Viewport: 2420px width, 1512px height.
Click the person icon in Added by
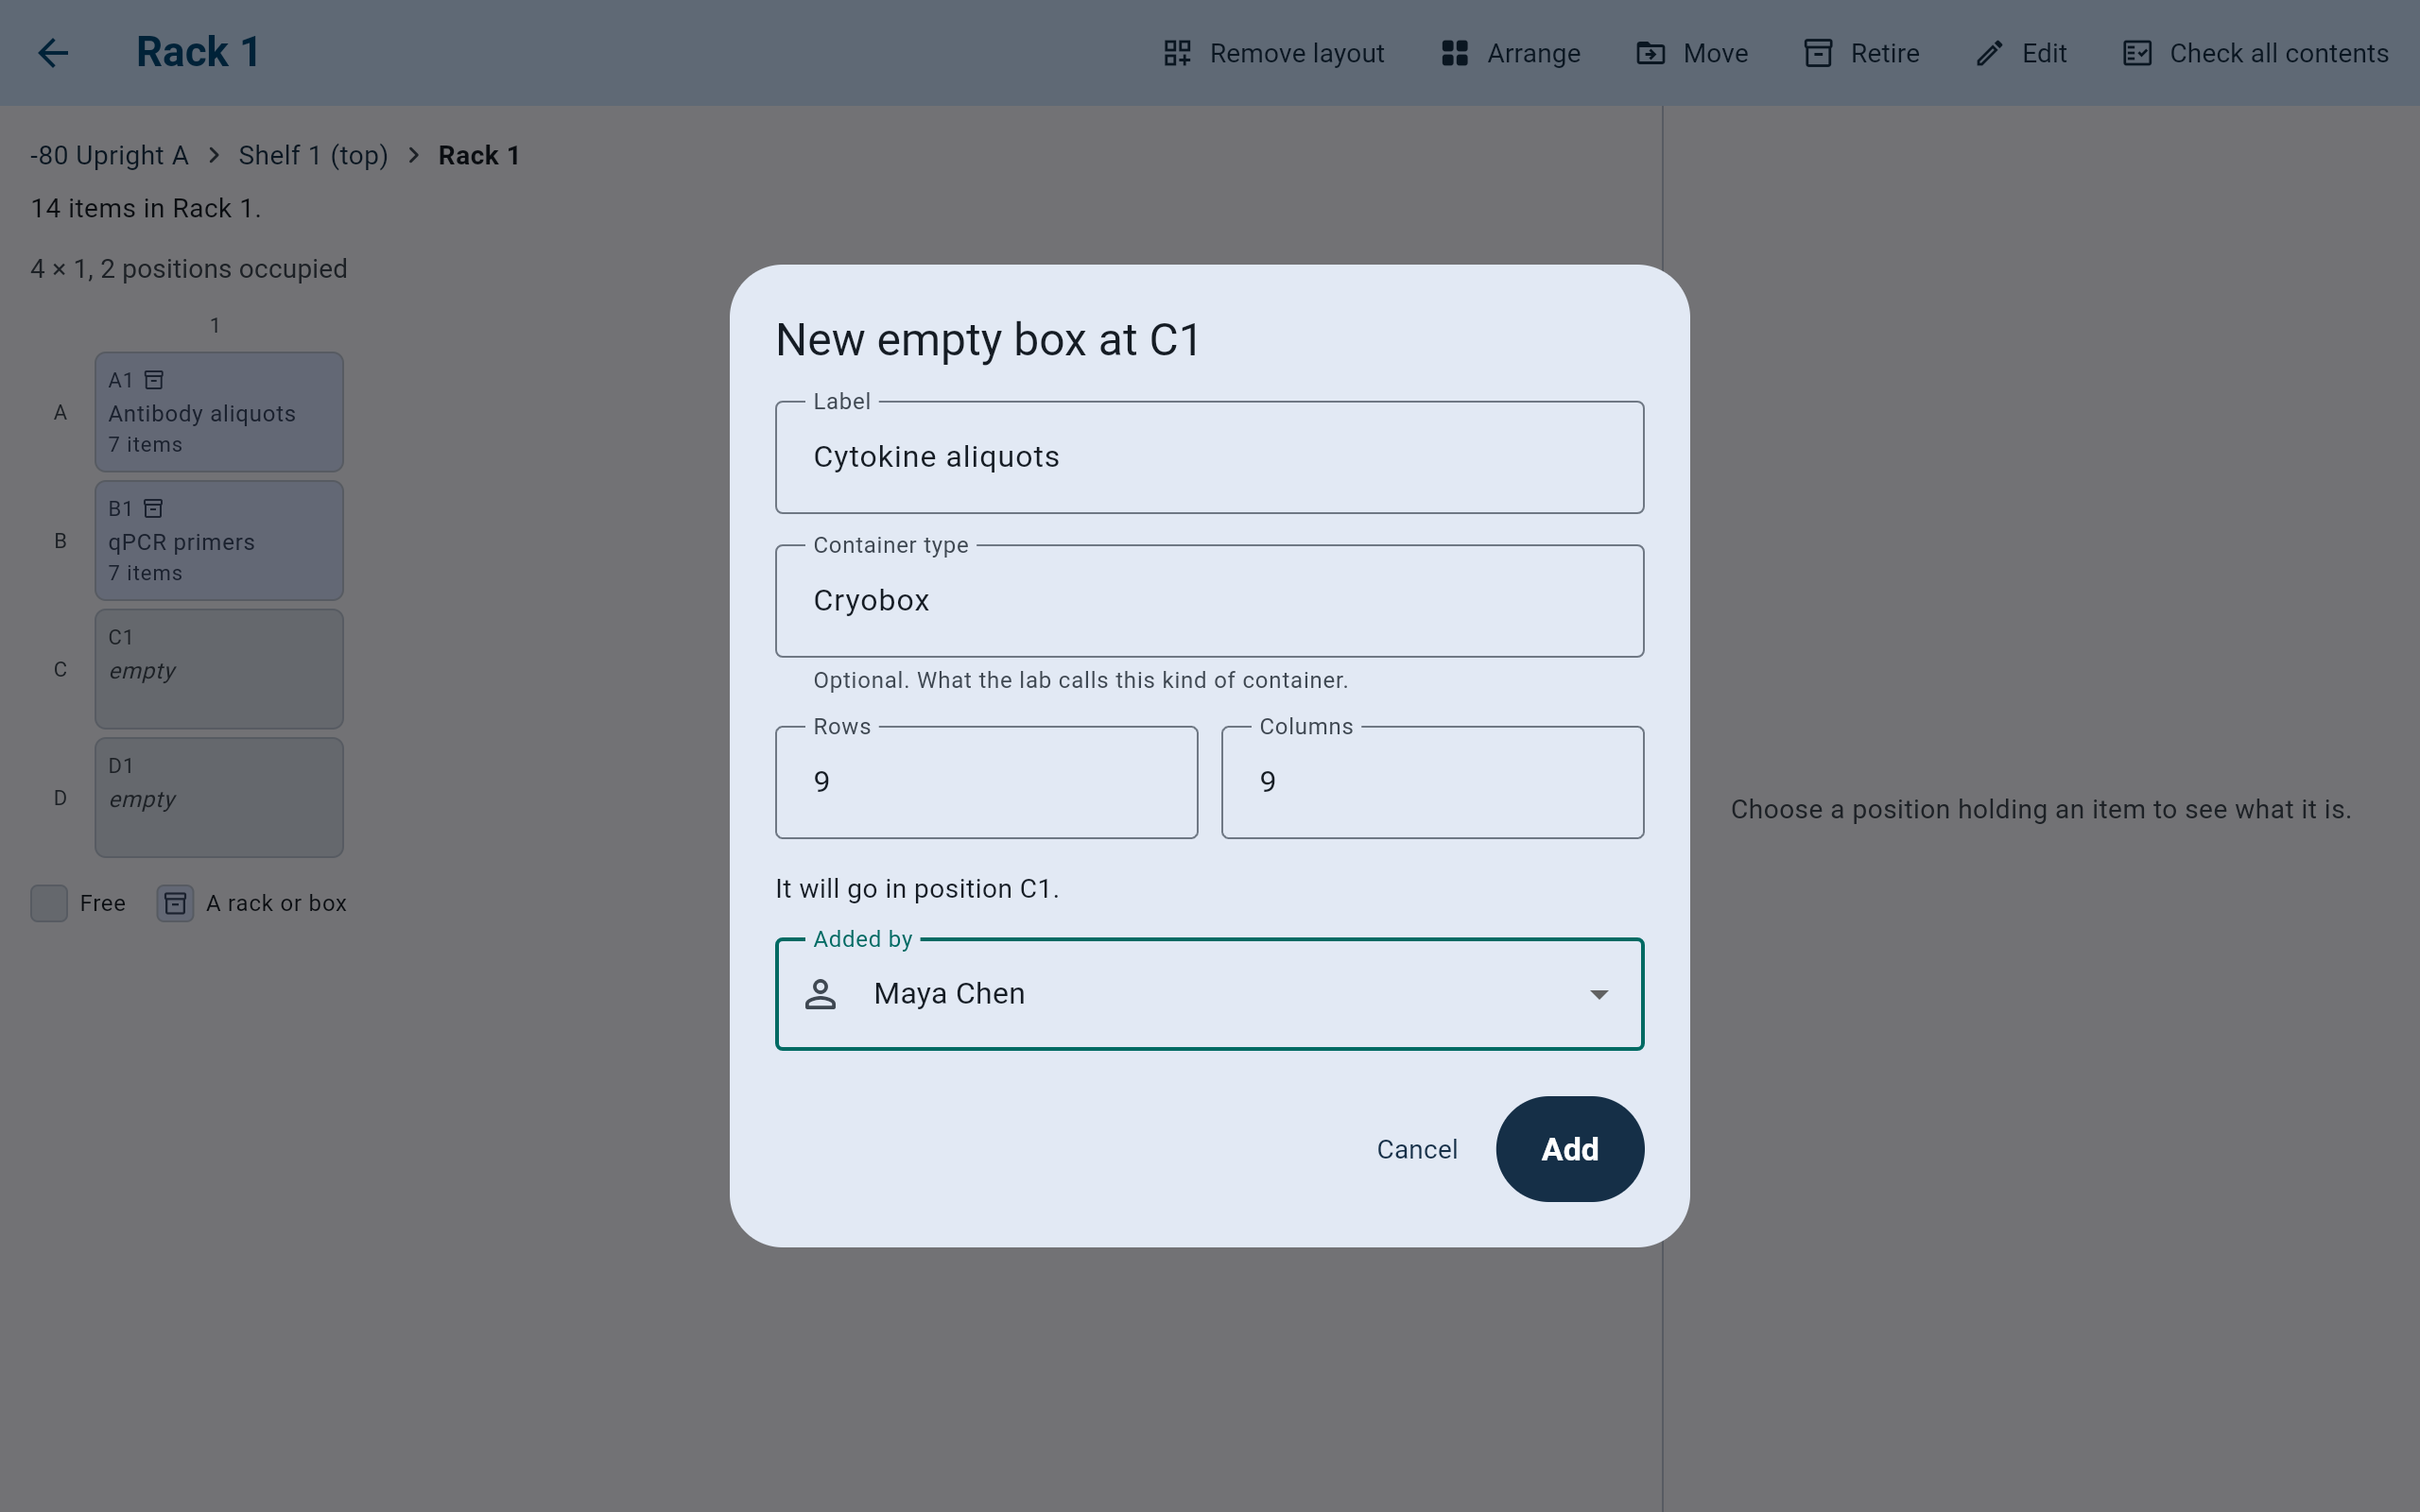pyautogui.click(x=820, y=994)
